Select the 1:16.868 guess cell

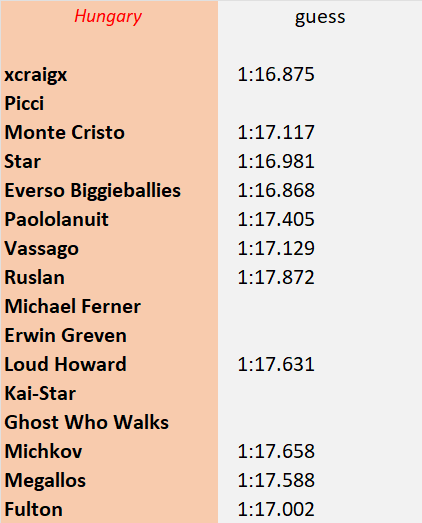320,190
